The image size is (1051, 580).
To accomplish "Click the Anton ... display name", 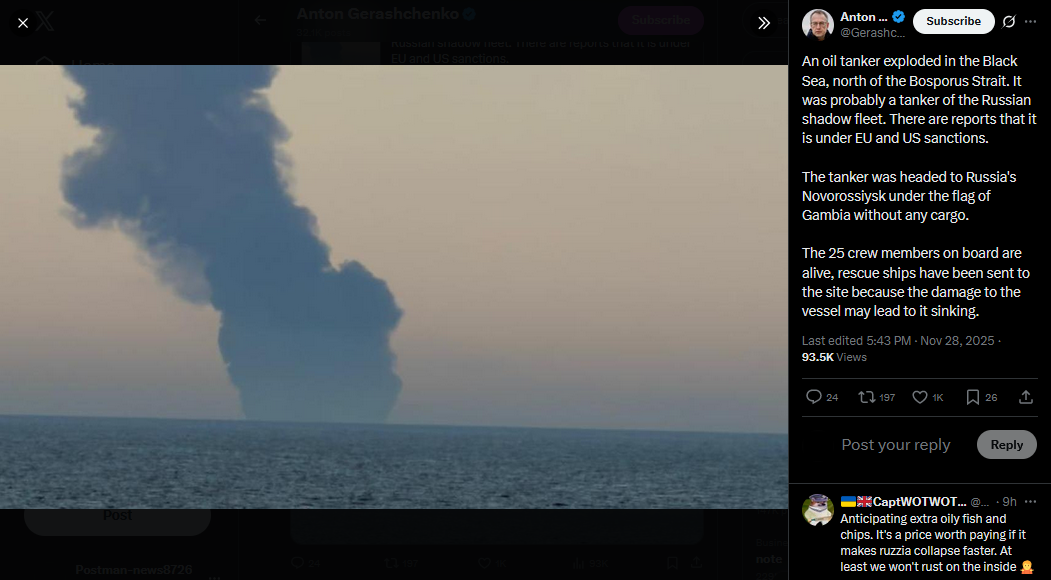I will 864,17.
